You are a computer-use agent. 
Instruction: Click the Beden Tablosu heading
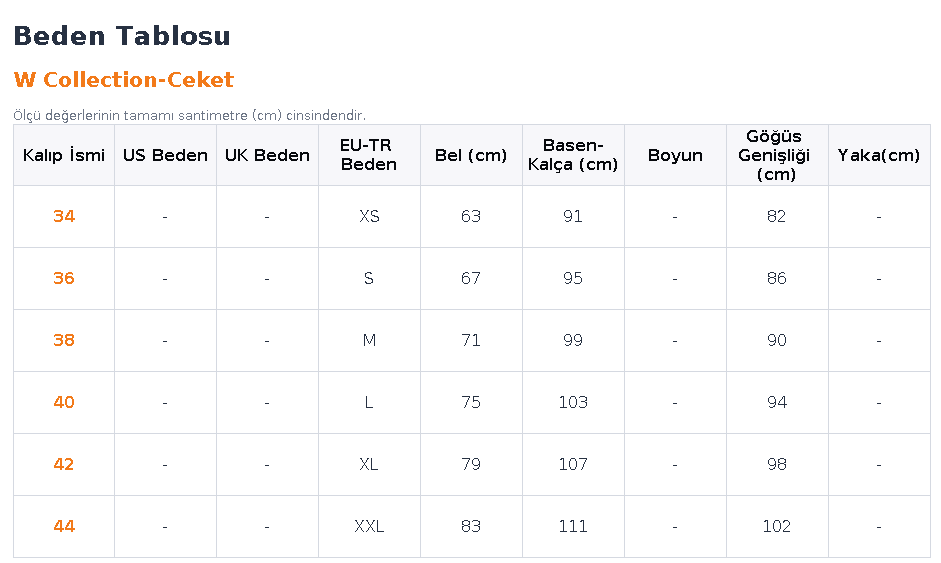(122, 36)
